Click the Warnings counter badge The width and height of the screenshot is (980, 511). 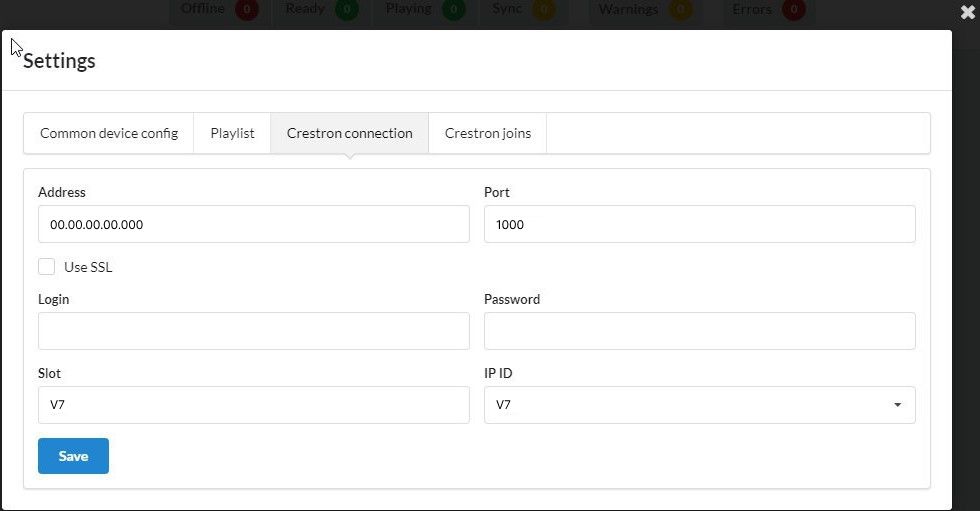coord(680,9)
